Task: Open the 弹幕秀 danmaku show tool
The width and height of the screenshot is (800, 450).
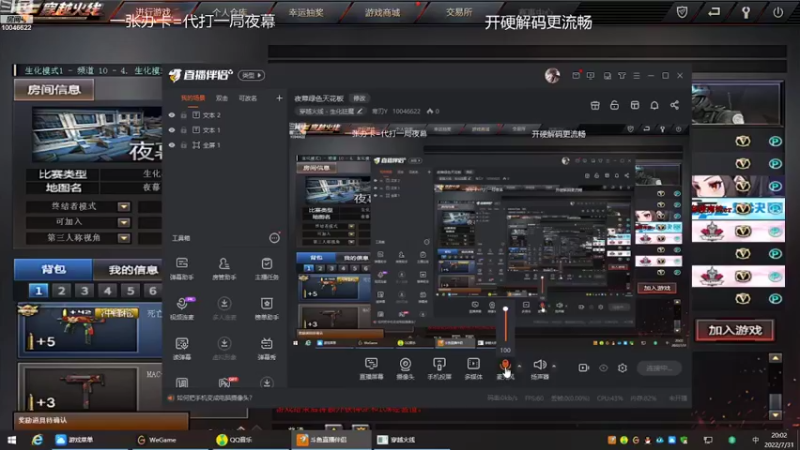Action: point(266,348)
